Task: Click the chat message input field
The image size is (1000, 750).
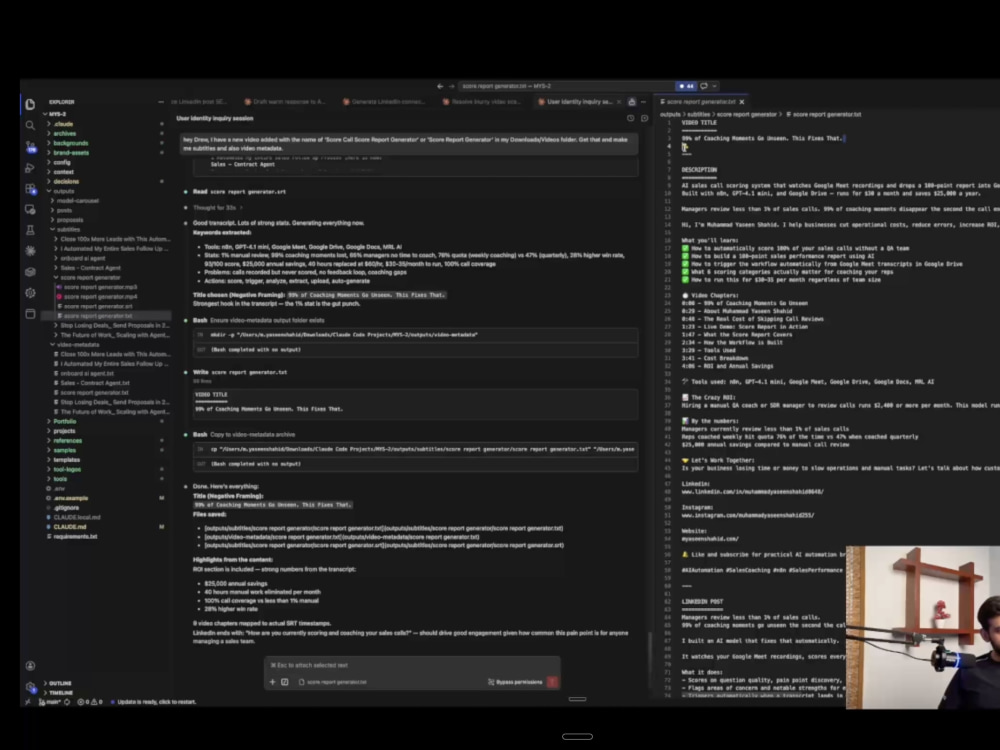Action: coord(412,665)
